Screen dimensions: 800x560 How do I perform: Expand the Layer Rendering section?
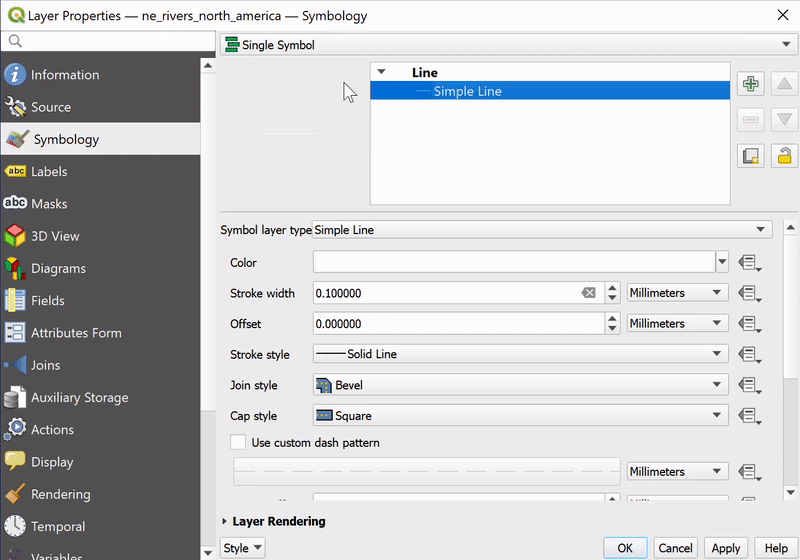coord(278,521)
